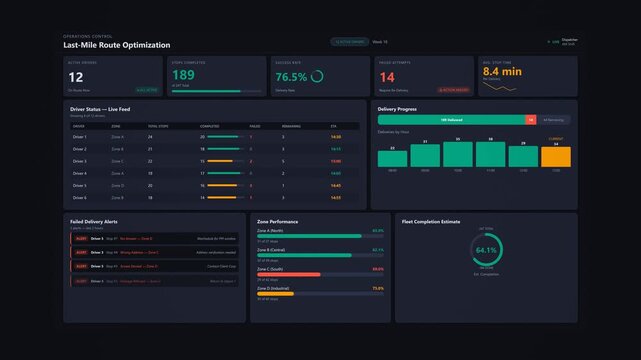641x360 pixels.
Task: Click the 12 active drivers value
Action: point(76,77)
